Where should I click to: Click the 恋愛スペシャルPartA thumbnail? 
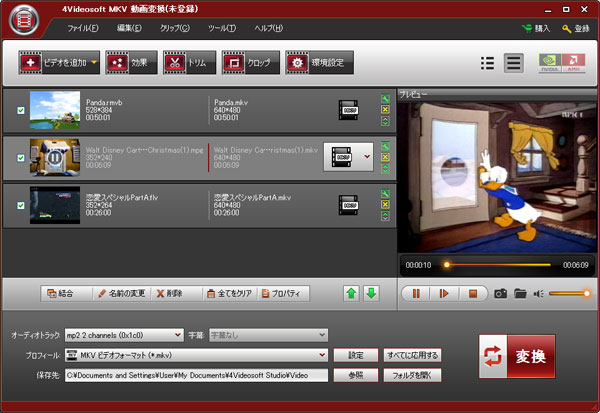(x=55, y=205)
